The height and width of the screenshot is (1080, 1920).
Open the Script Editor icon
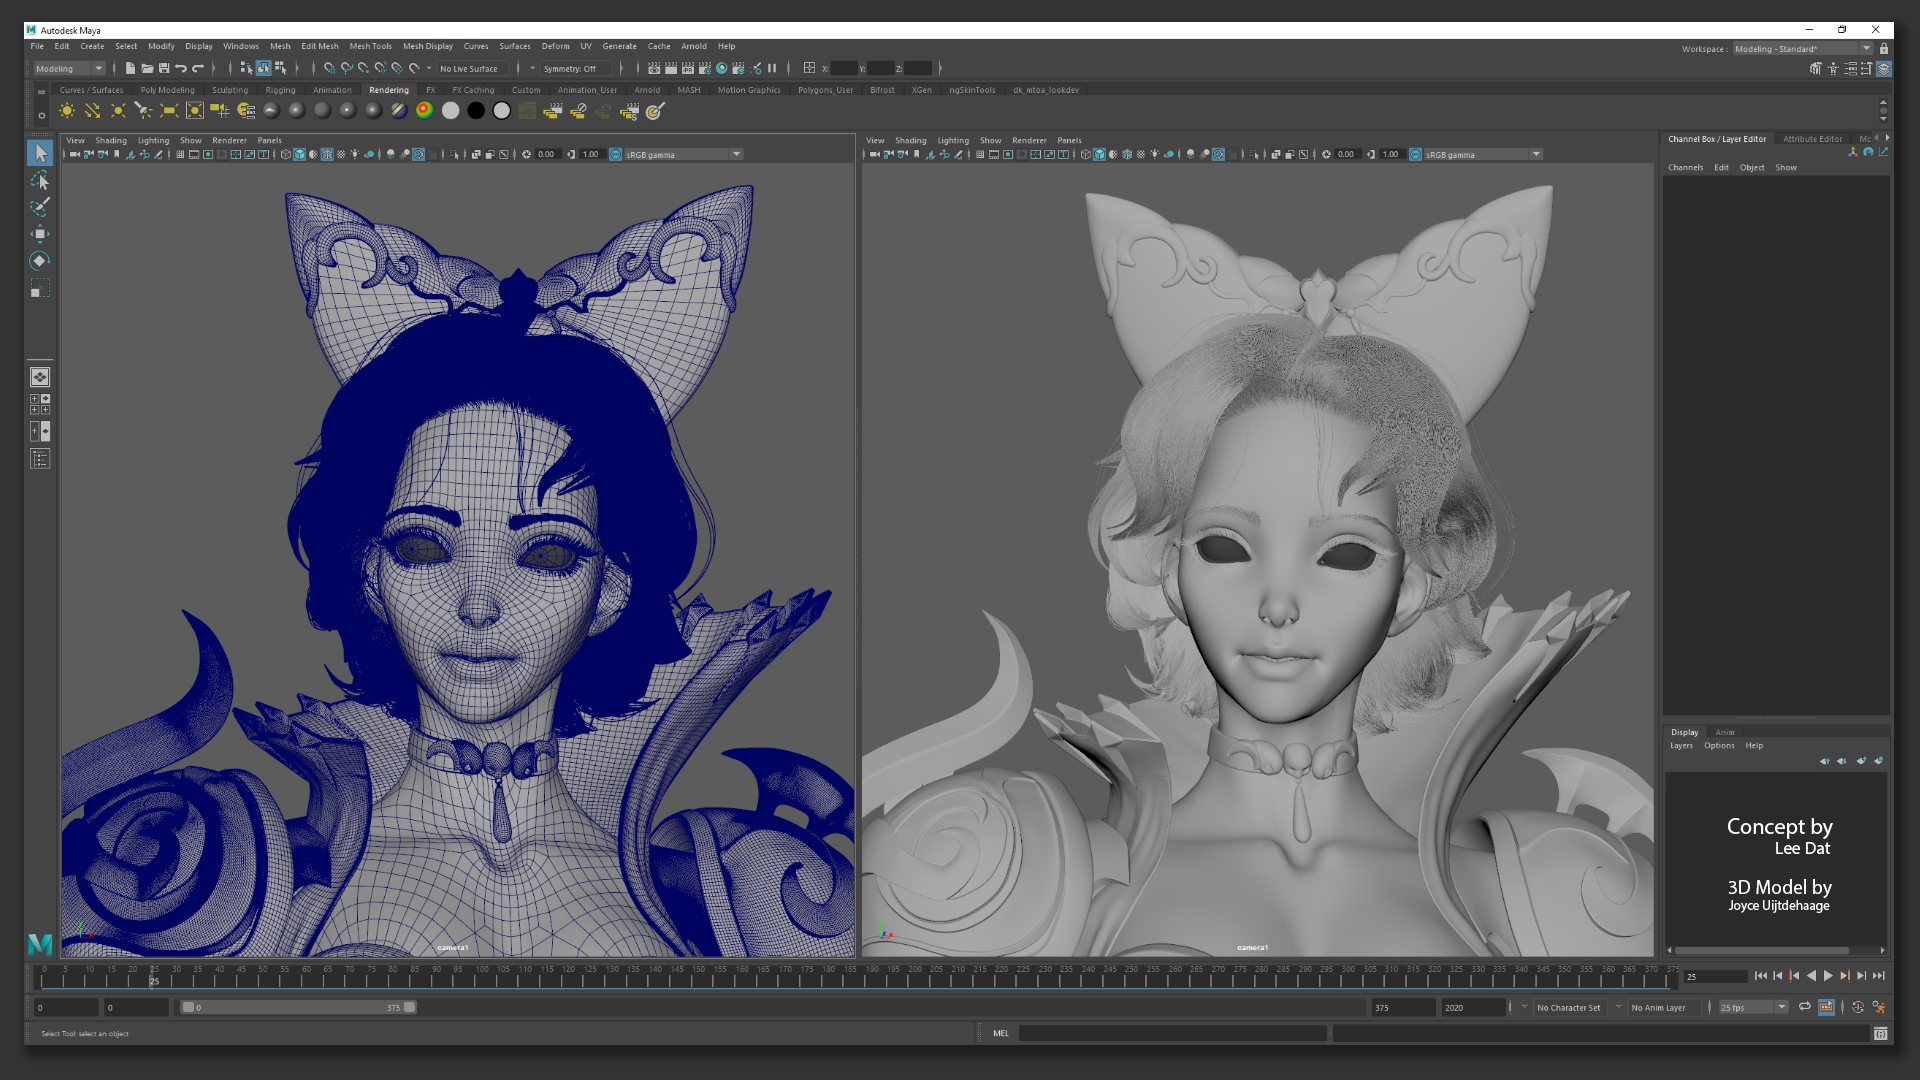[x=1881, y=1033]
